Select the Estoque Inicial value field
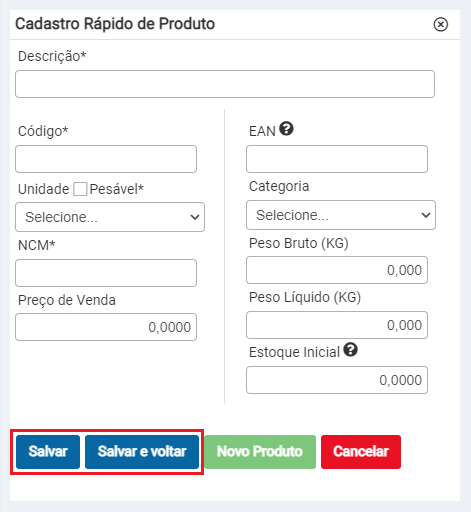 (337, 380)
